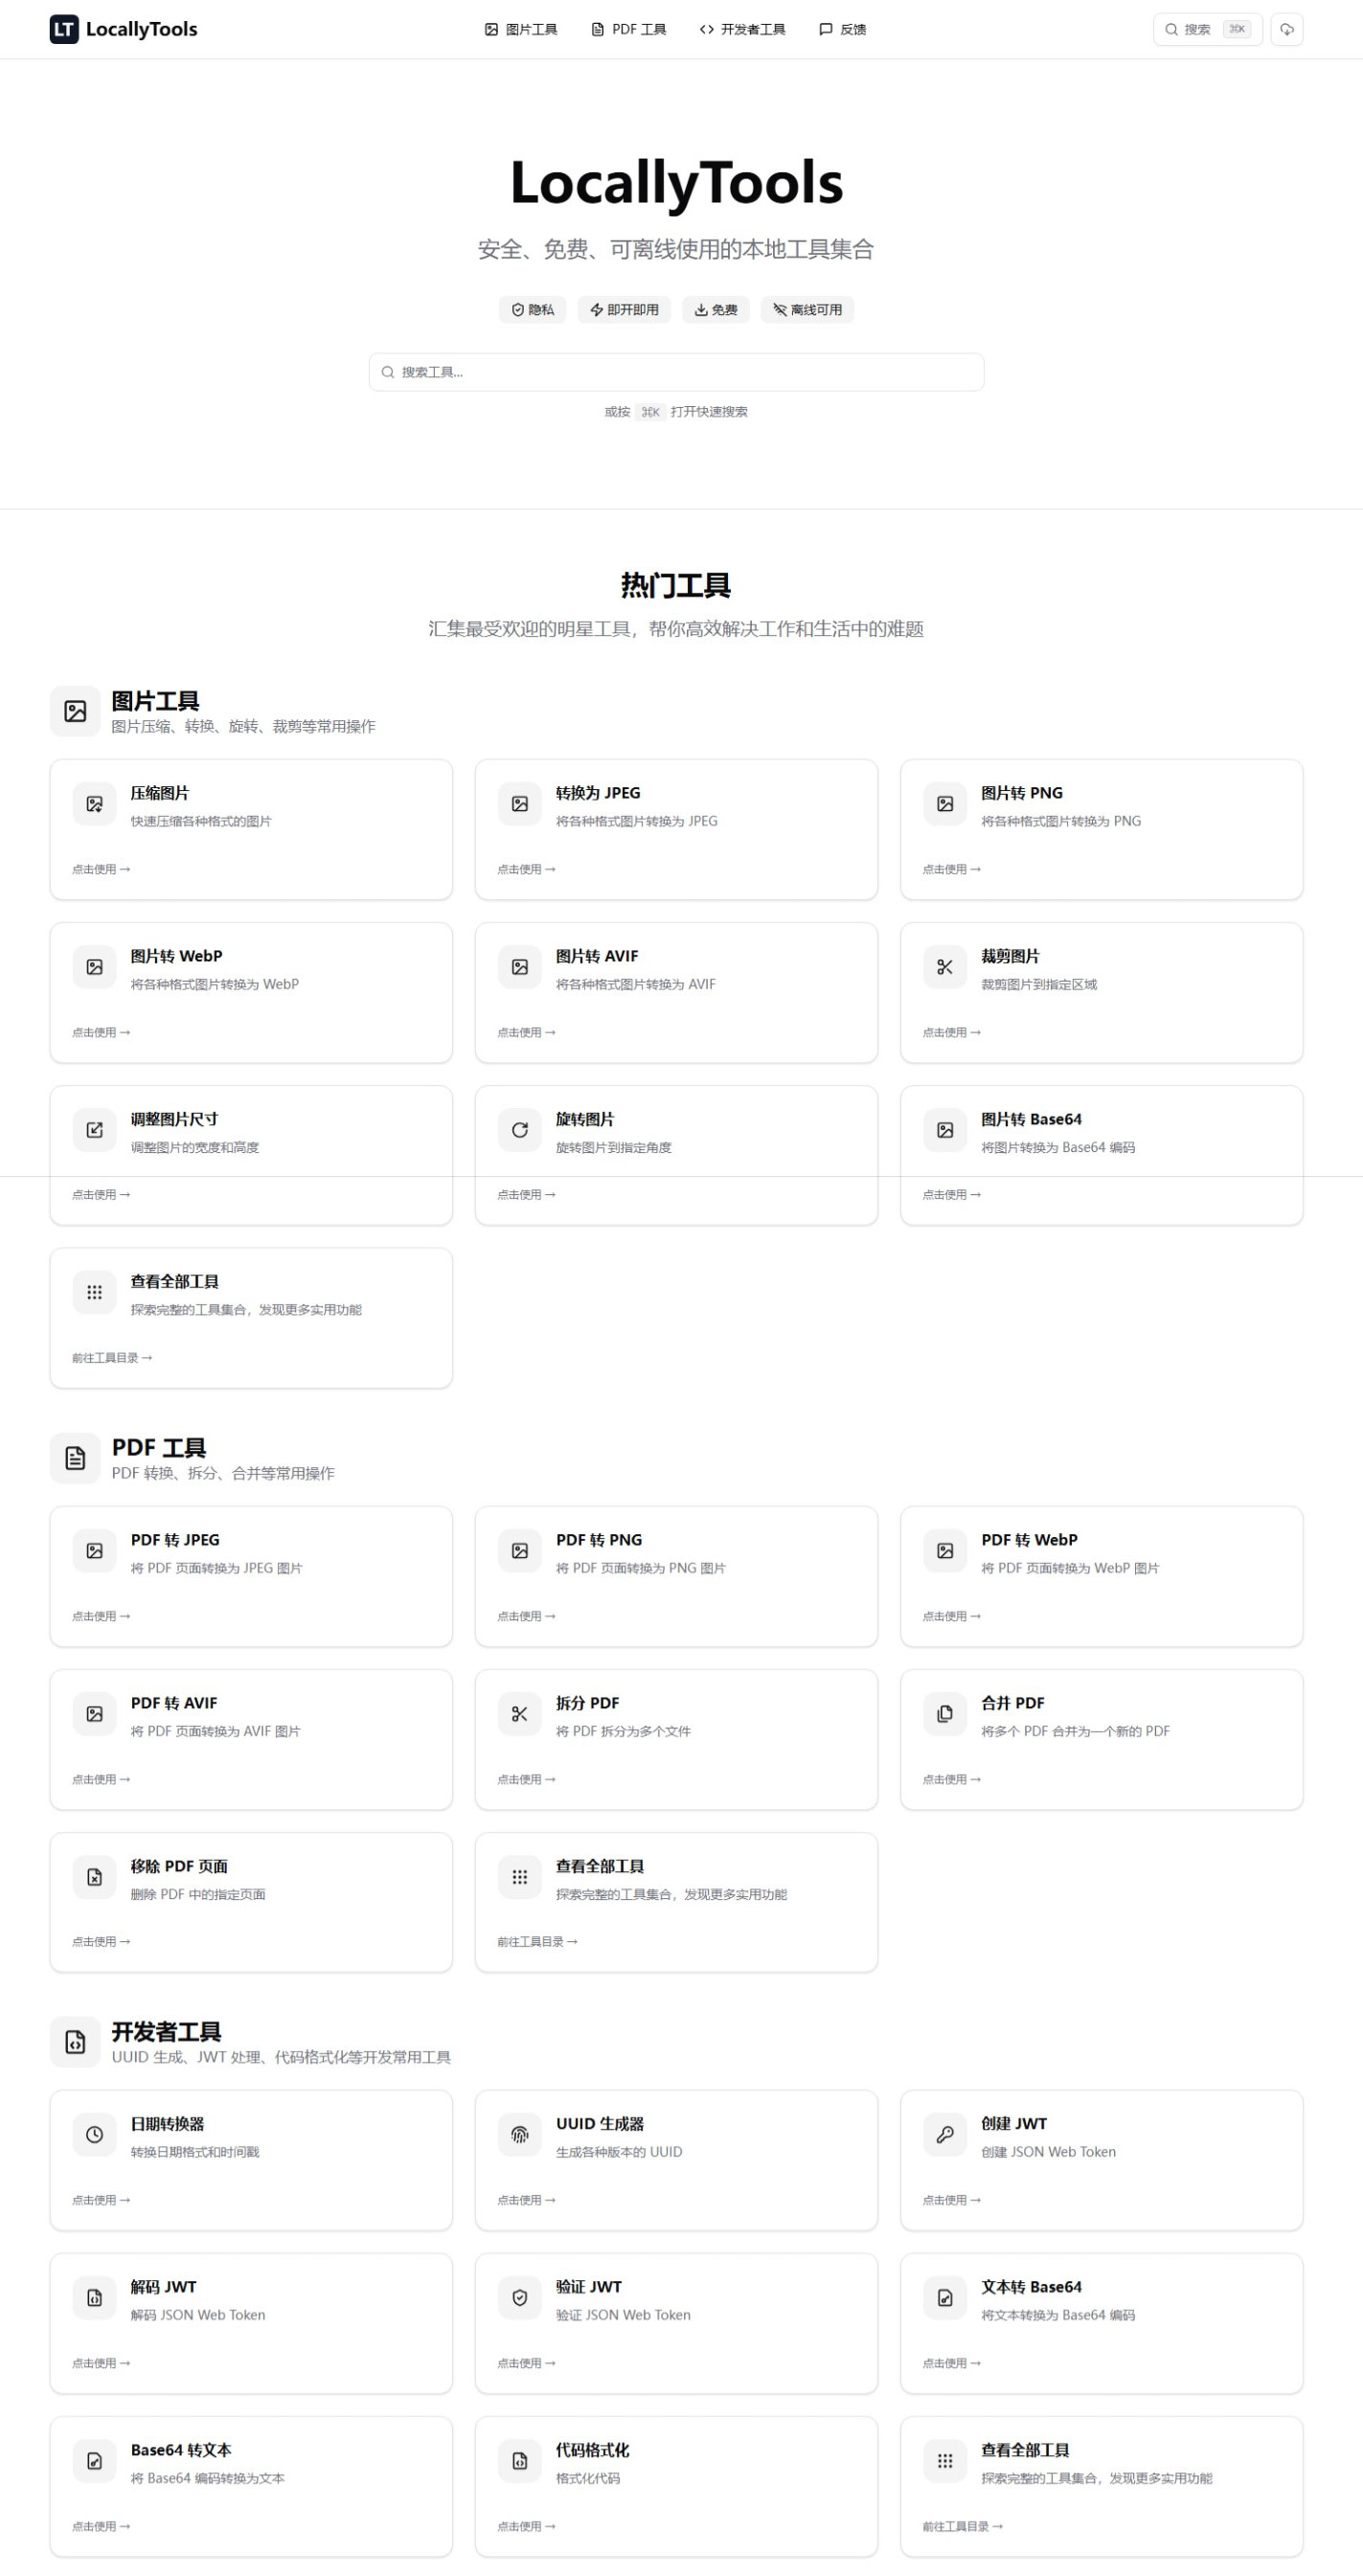The width and height of the screenshot is (1363, 2576).
Task: Click the merge icon on 合并 PDF card
Action: click(944, 1713)
